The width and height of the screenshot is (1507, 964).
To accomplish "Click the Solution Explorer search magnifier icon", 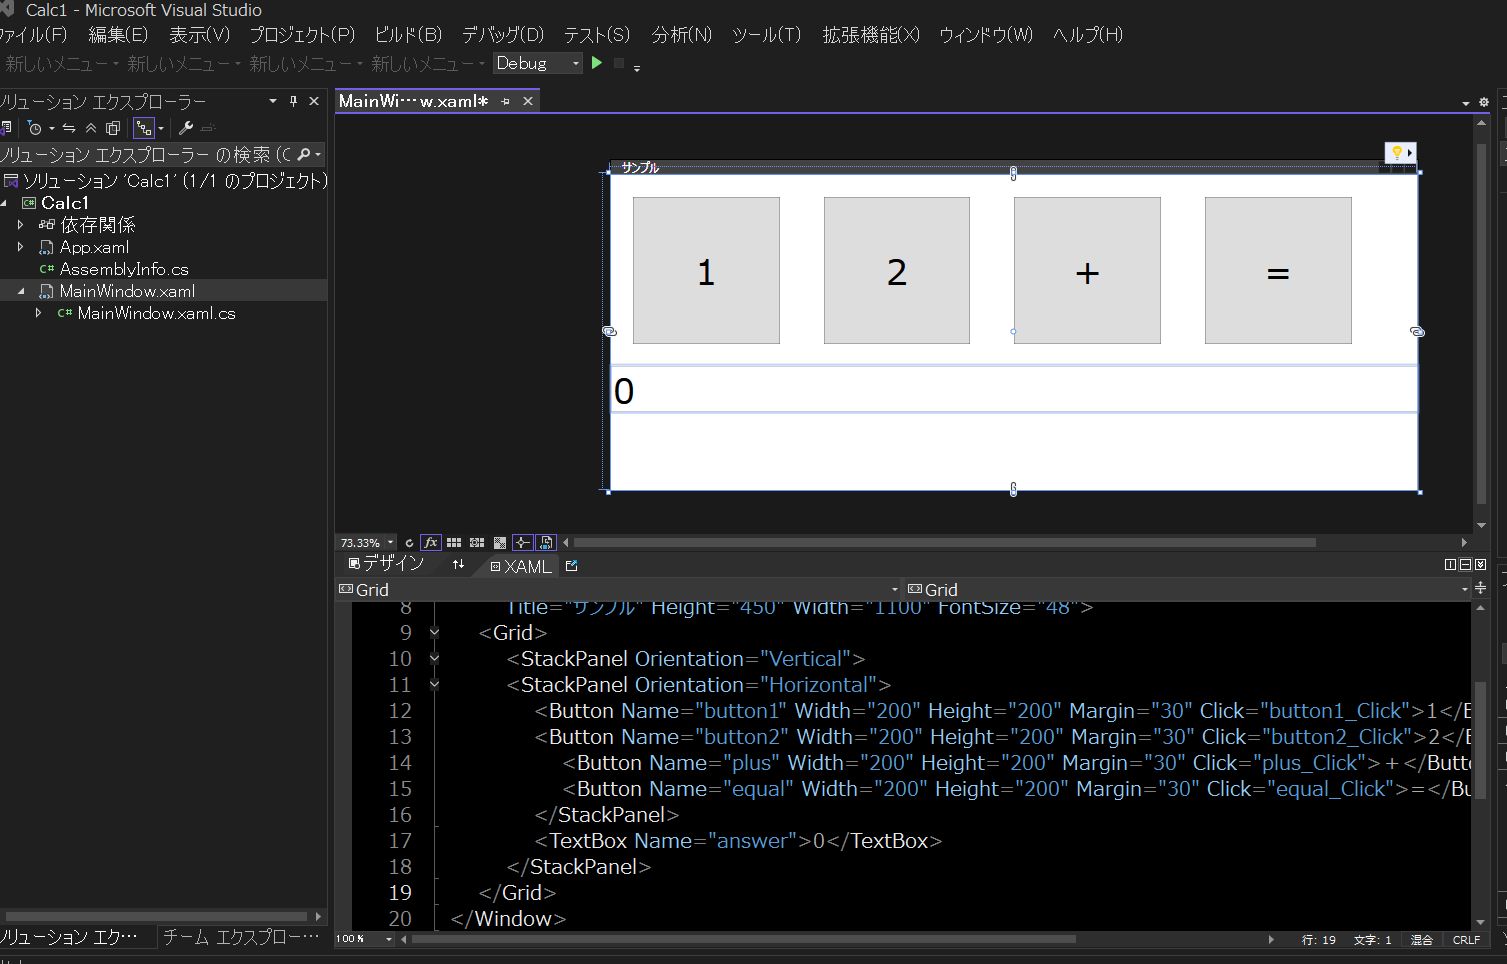I will (x=304, y=155).
